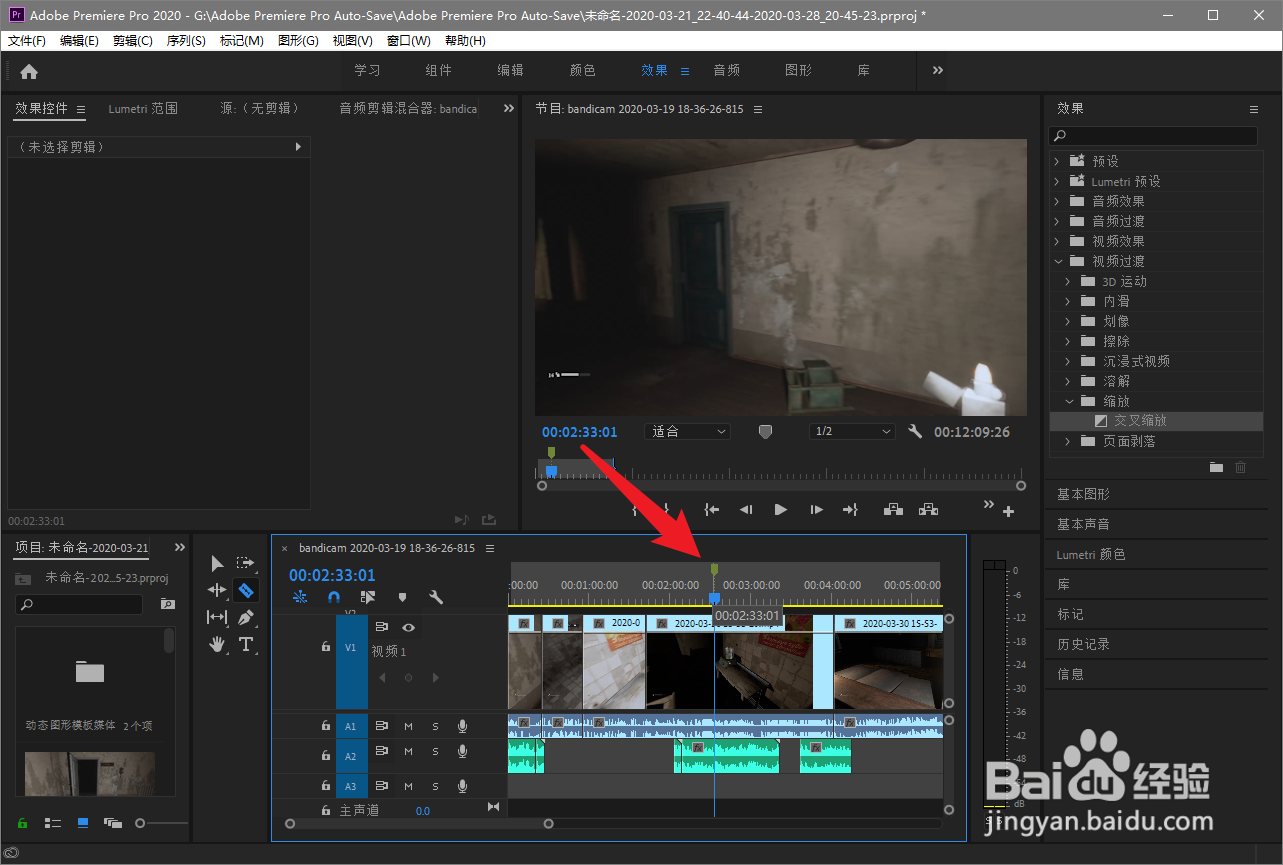Open the 1/2 playback resolution dropdown
This screenshot has height=865, width=1283.
click(852, 431)
